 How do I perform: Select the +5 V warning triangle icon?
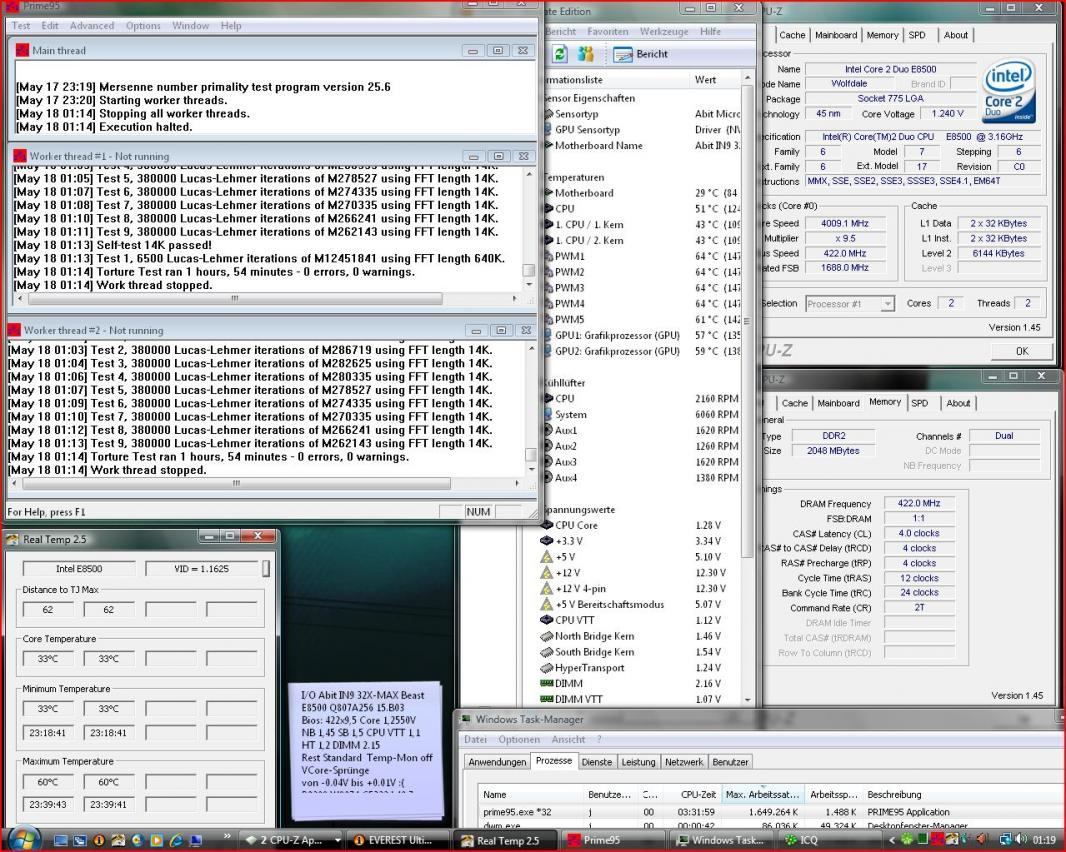547,556
